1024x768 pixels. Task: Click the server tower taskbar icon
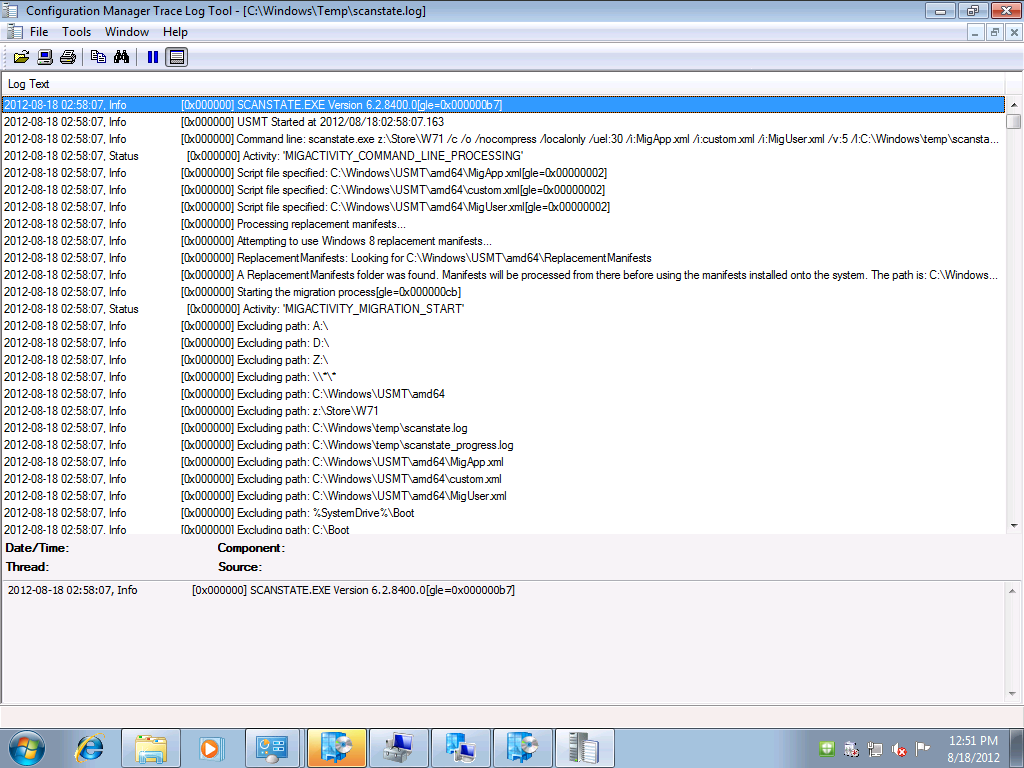584,748
